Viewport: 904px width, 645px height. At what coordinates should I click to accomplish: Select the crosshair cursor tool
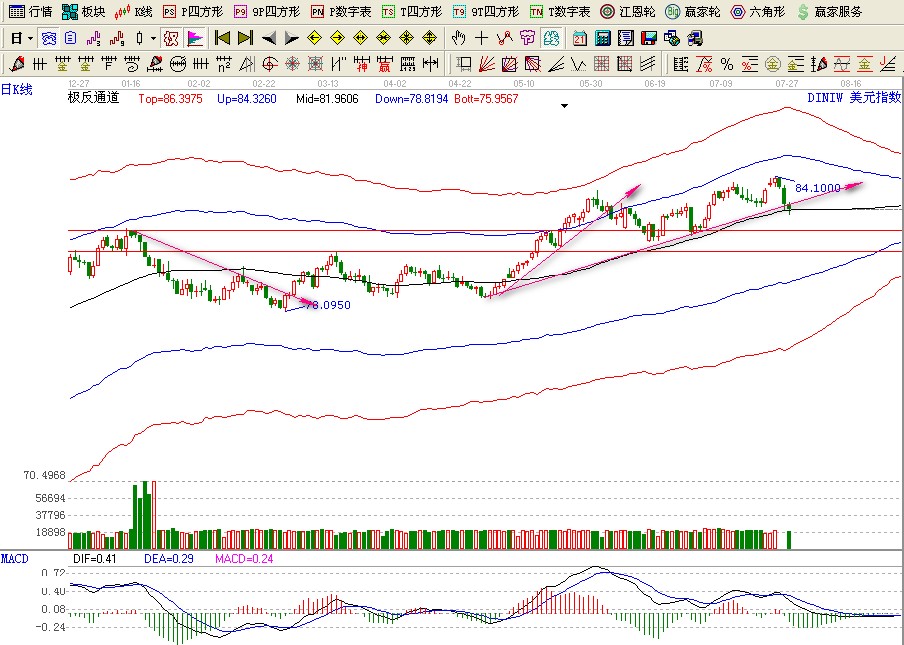pyautogui.click(x=482, y=39)
